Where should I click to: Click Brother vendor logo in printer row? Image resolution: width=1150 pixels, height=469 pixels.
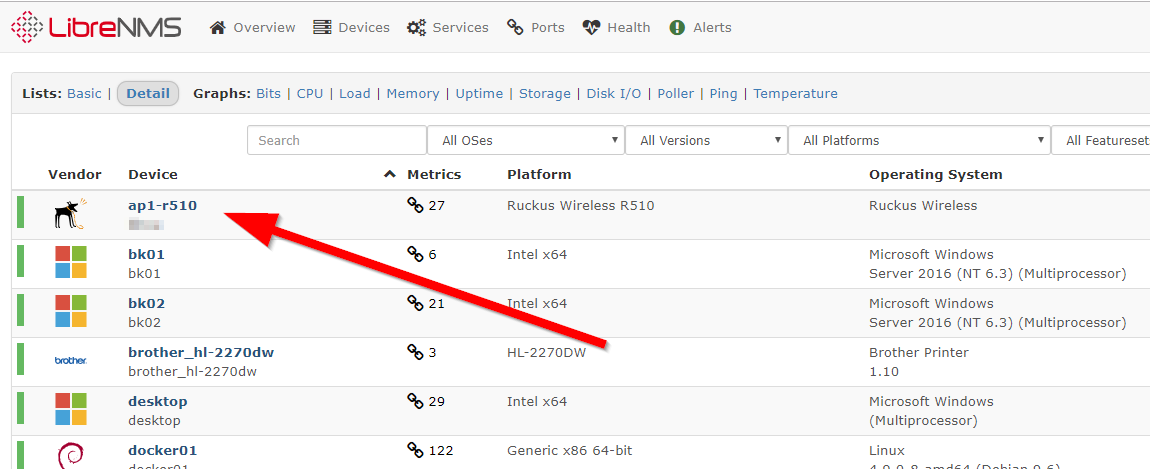(x=71, y=360)
